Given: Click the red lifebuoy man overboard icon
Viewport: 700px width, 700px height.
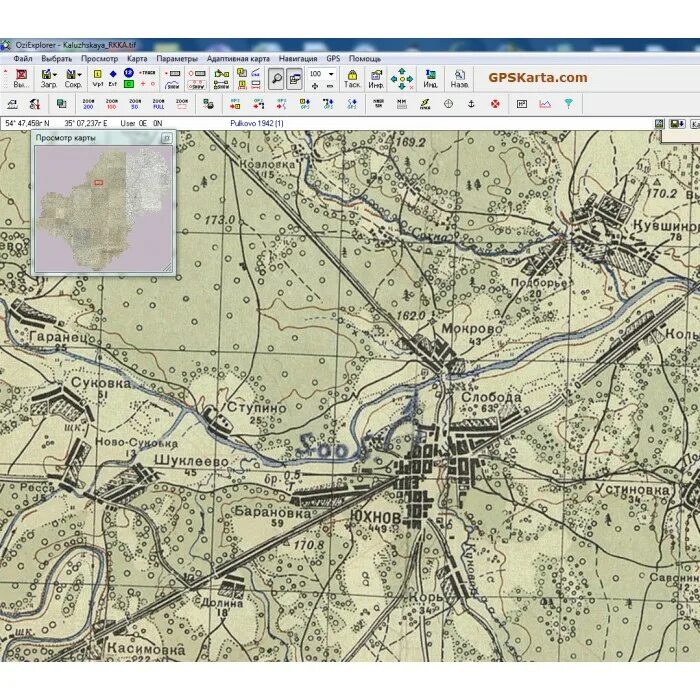Looking at the screenshot, I should [495, 104].
